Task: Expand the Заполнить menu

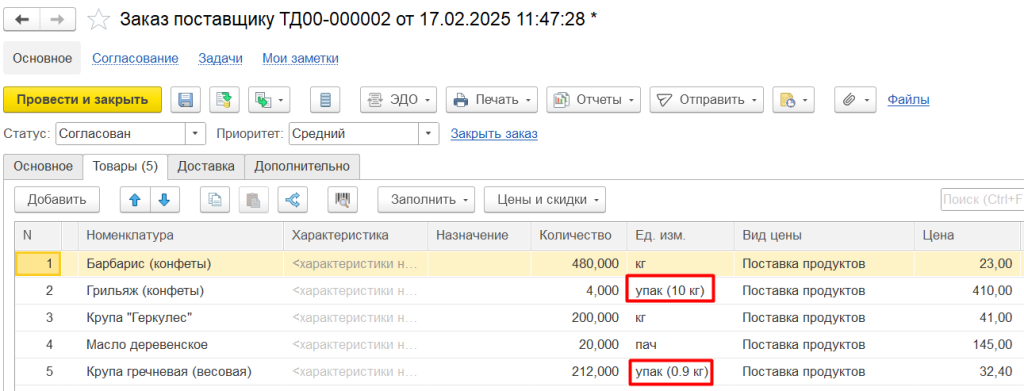Action: [x=426, y=200]
